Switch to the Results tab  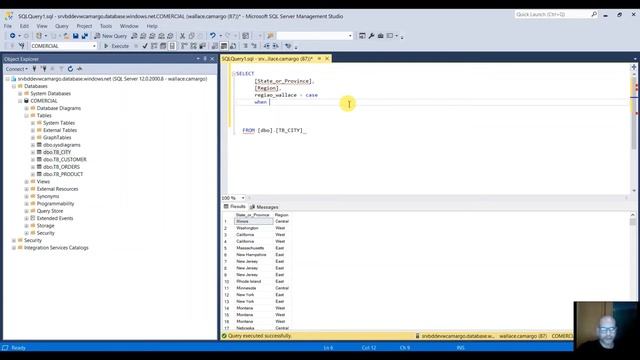(x=235, y=207)
